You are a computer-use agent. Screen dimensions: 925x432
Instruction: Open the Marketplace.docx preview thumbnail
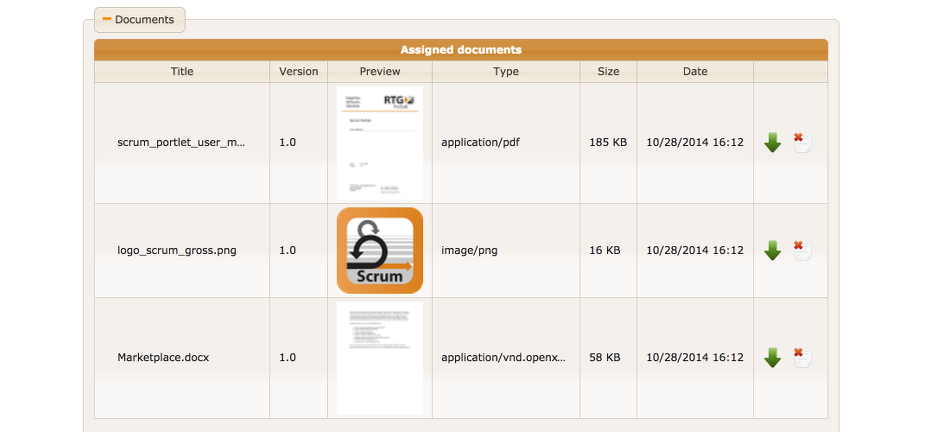pos(380,357)
